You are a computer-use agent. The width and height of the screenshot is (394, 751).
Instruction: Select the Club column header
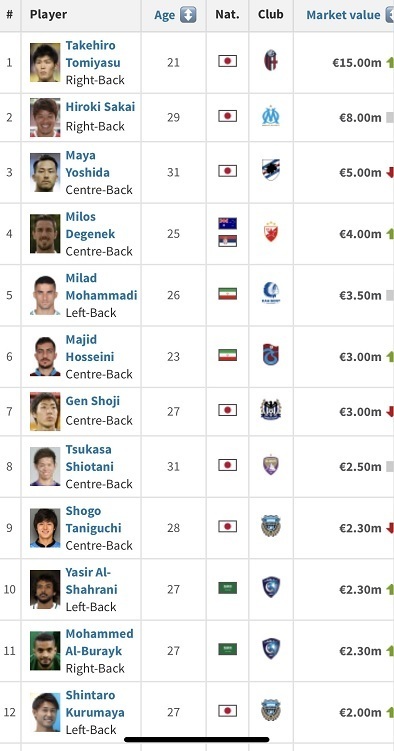point(270,14)
